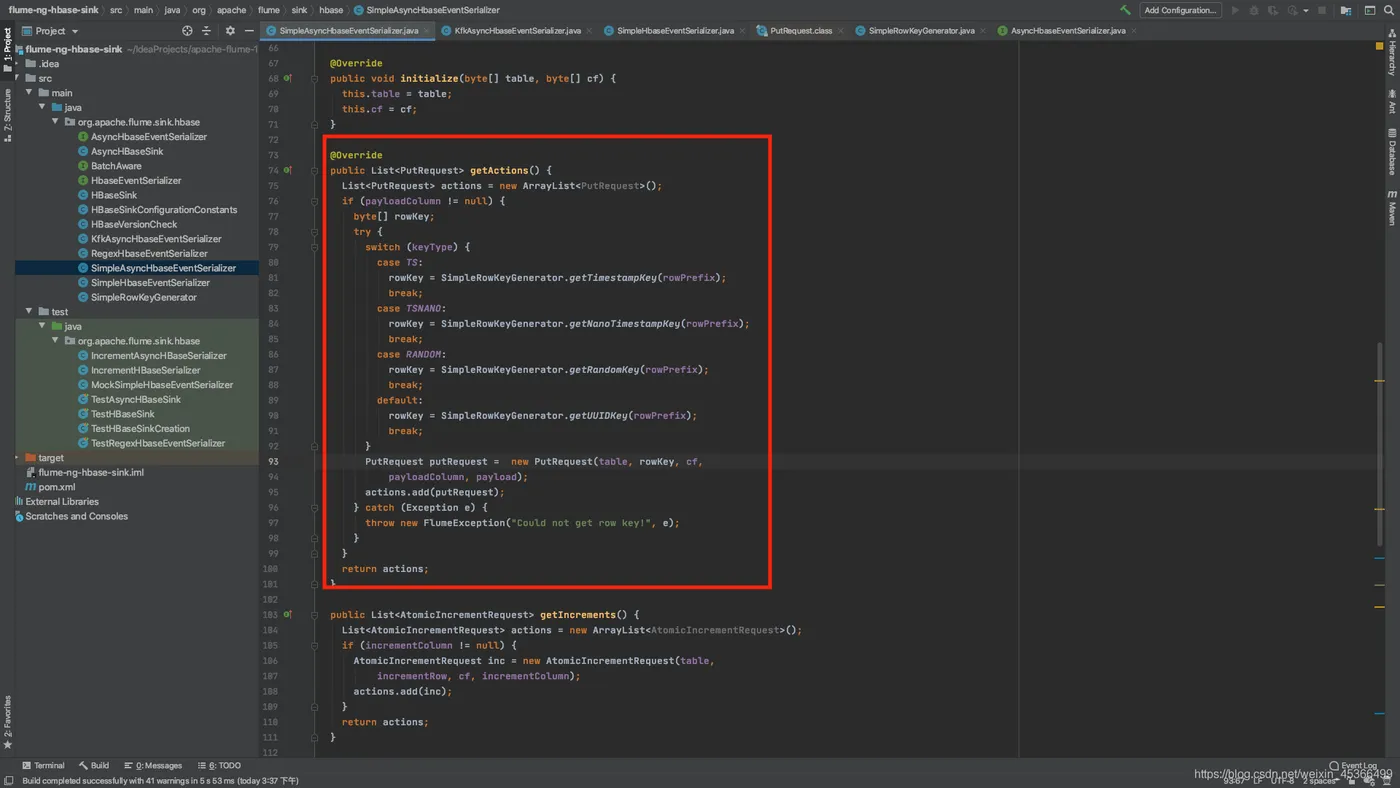Expand External Libraries node
Screen dimensions: 1400x788
pyautogui.click(x=57, y=502)
